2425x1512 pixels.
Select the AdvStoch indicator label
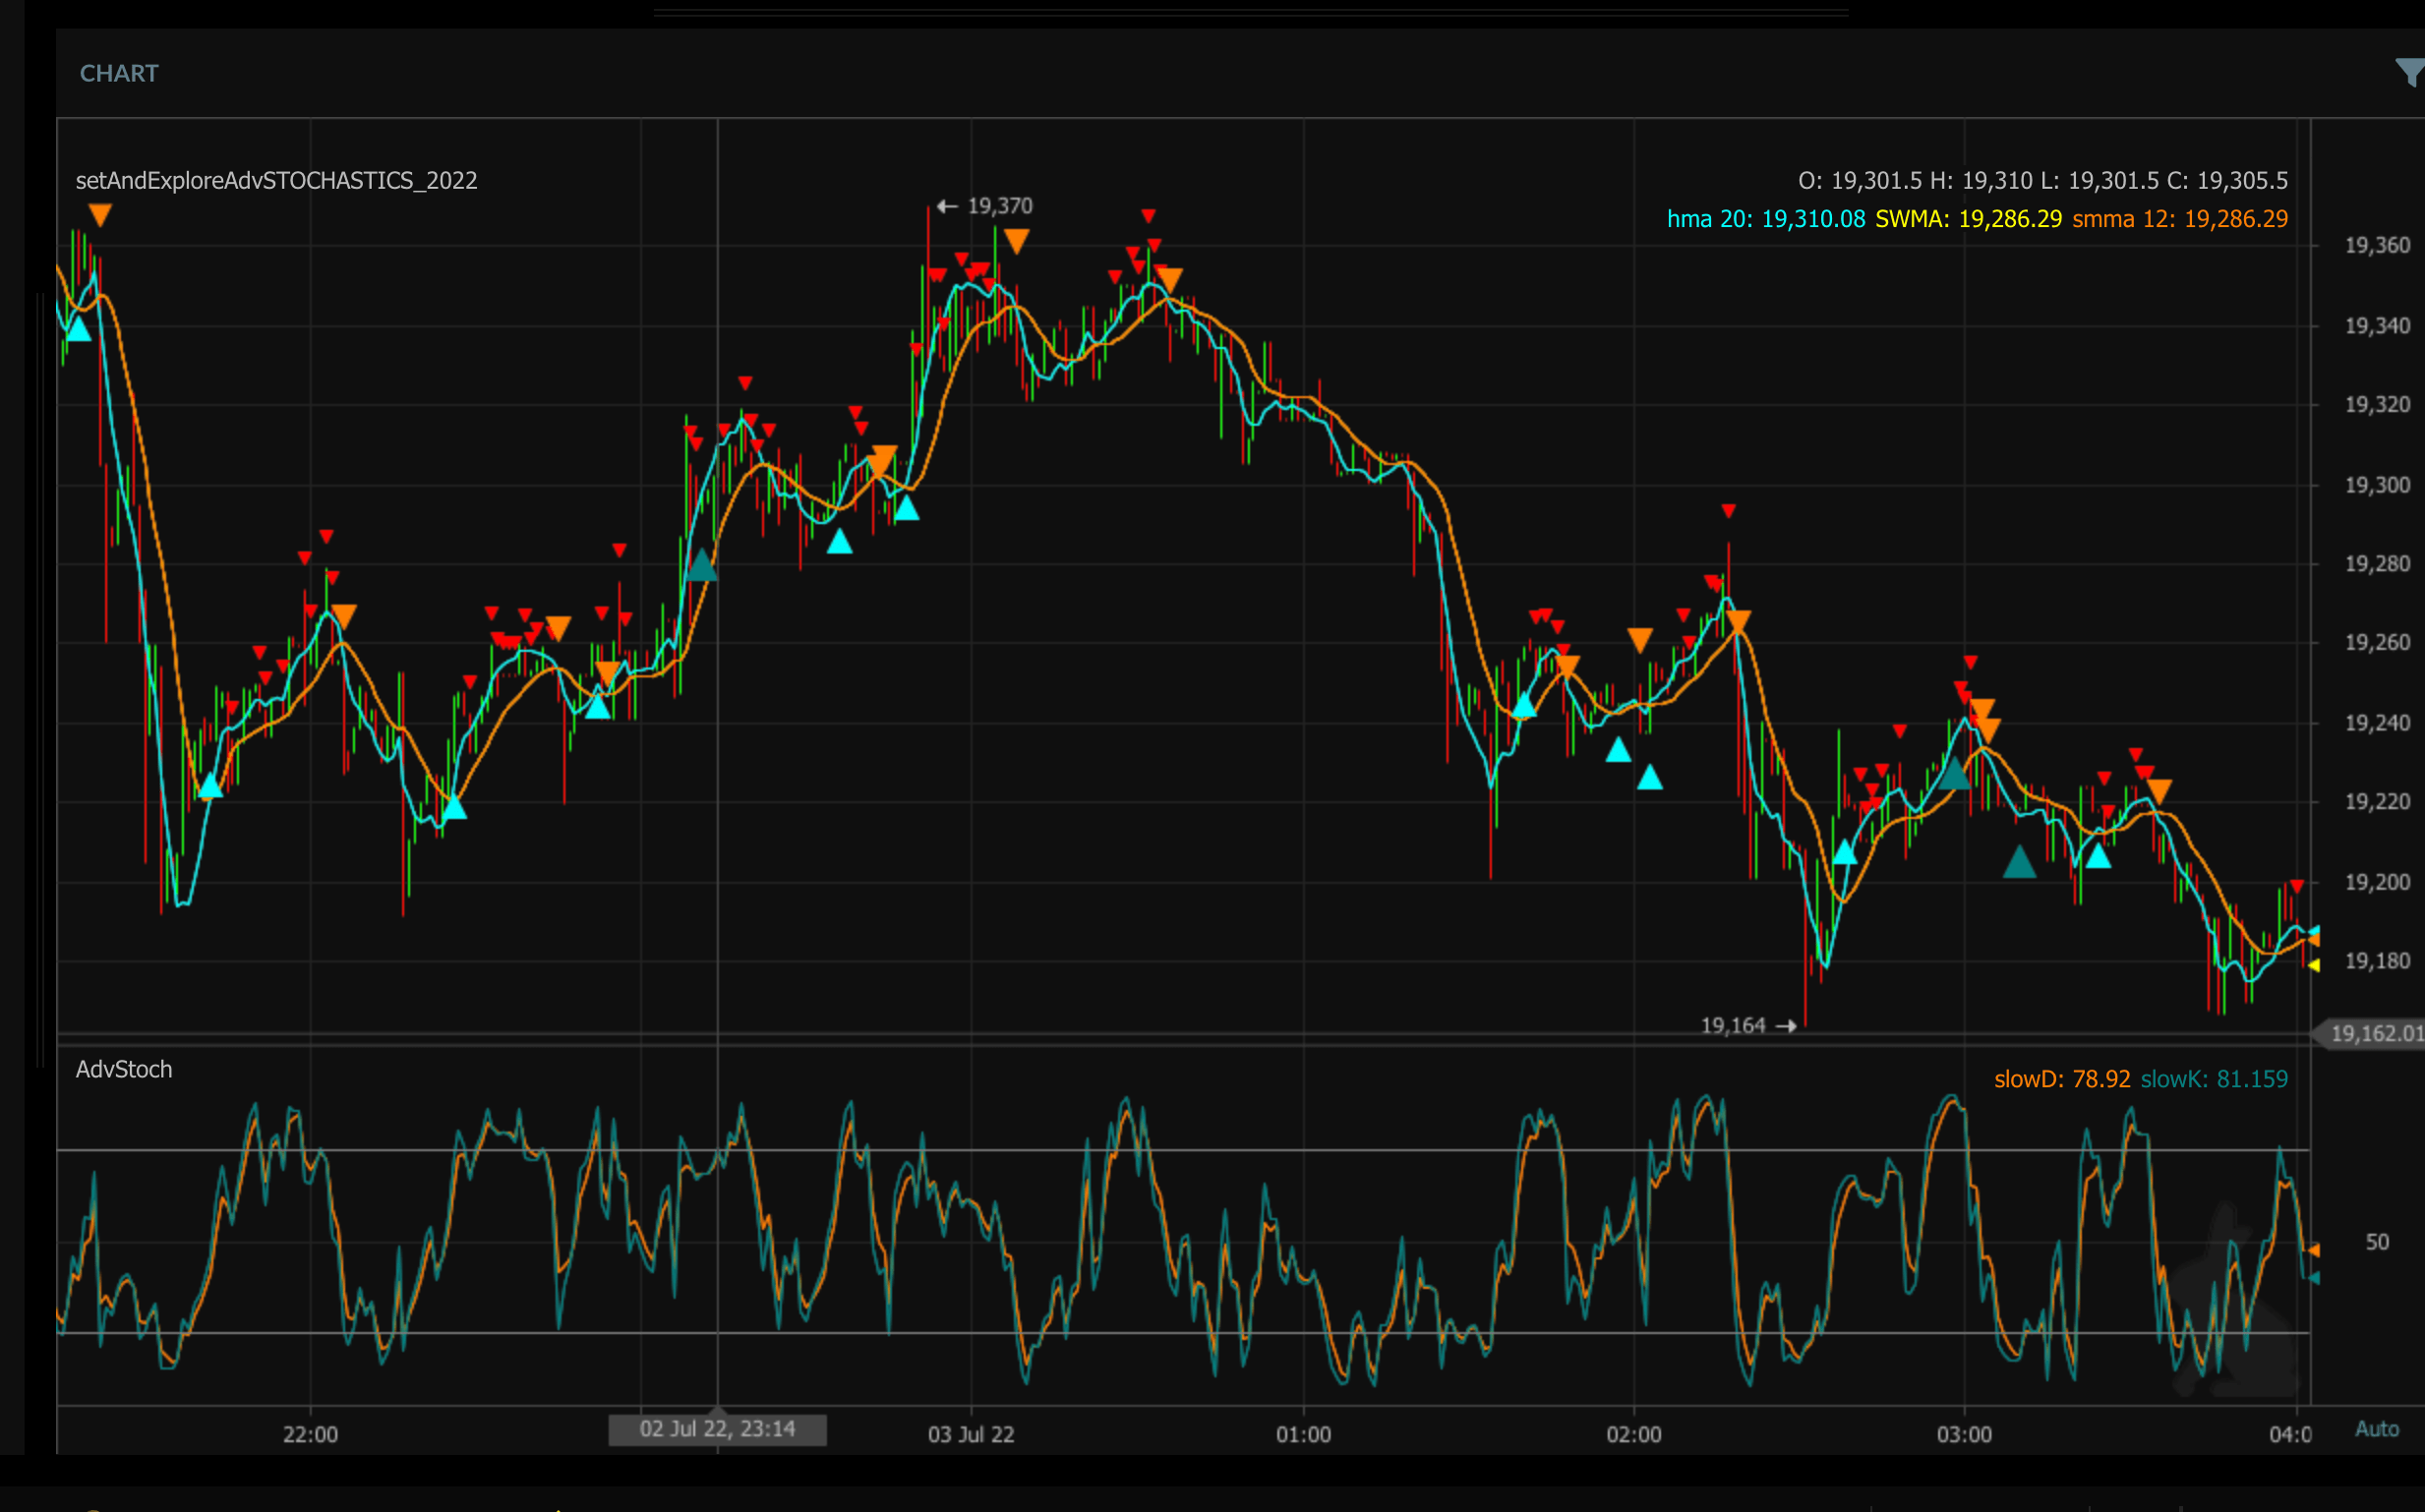124,1069
